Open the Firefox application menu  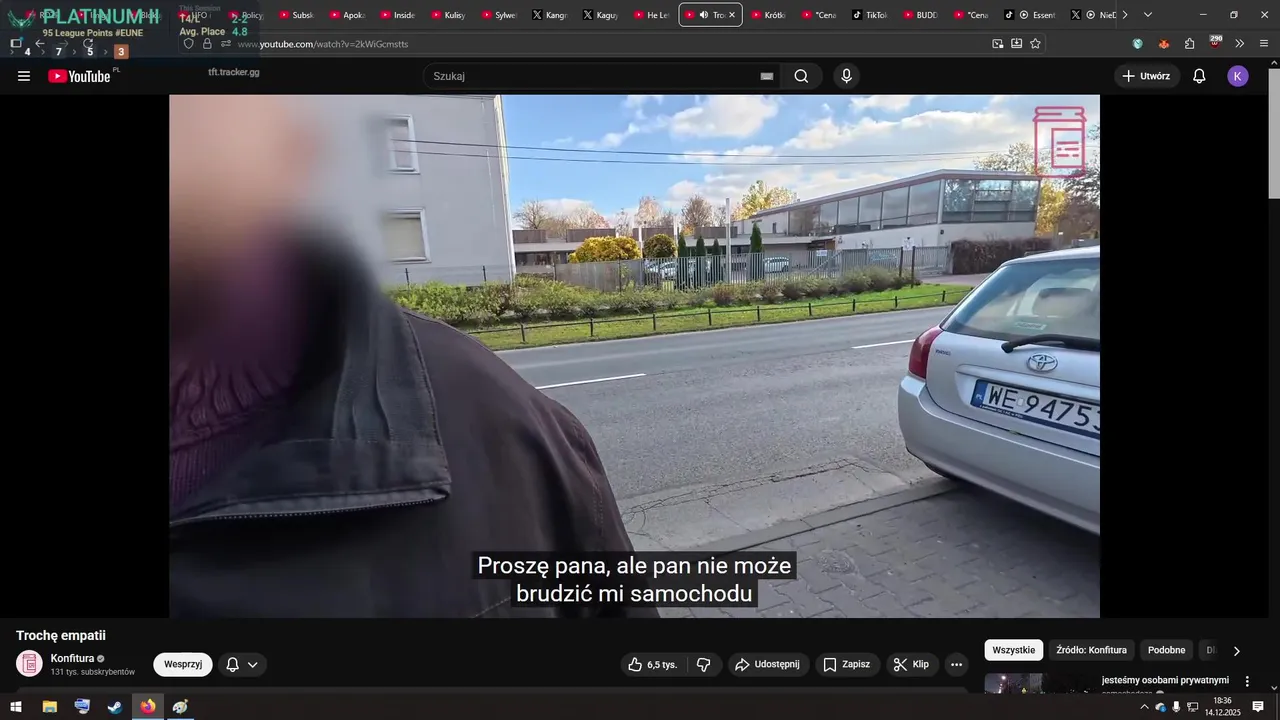1264,44
